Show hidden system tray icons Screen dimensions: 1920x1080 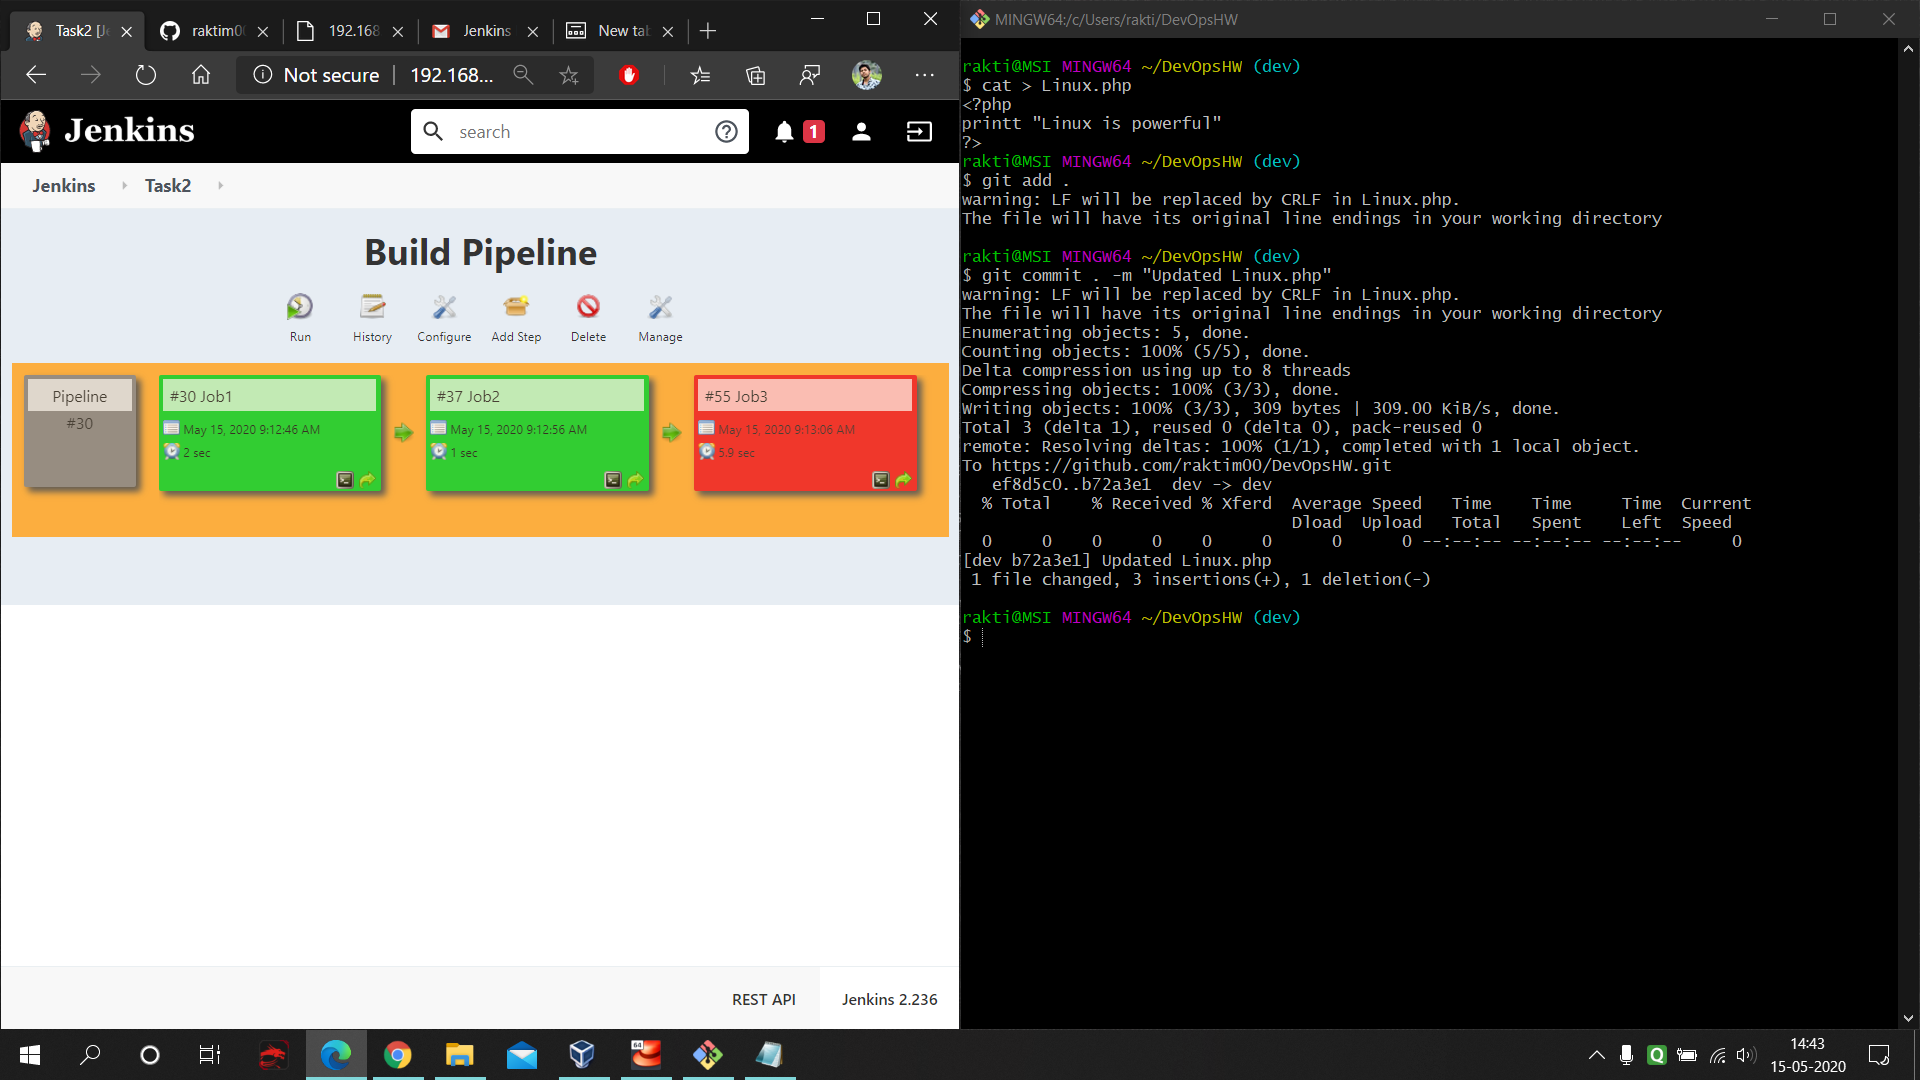(1596, 1055)
